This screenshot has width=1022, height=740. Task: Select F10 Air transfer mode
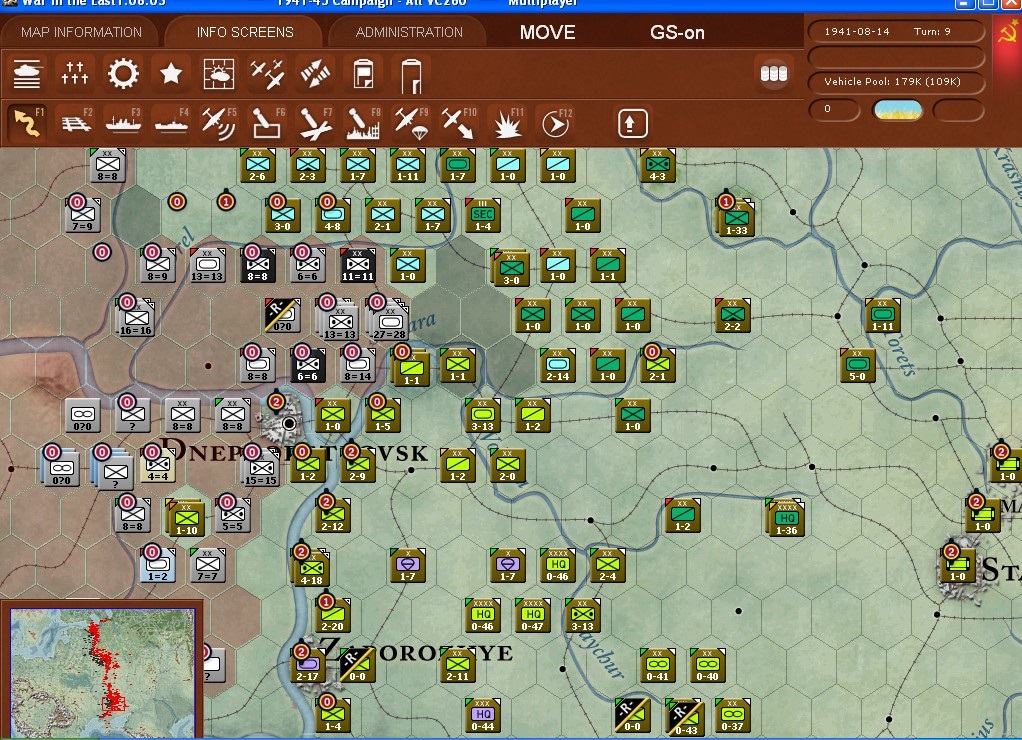point(459,123)
